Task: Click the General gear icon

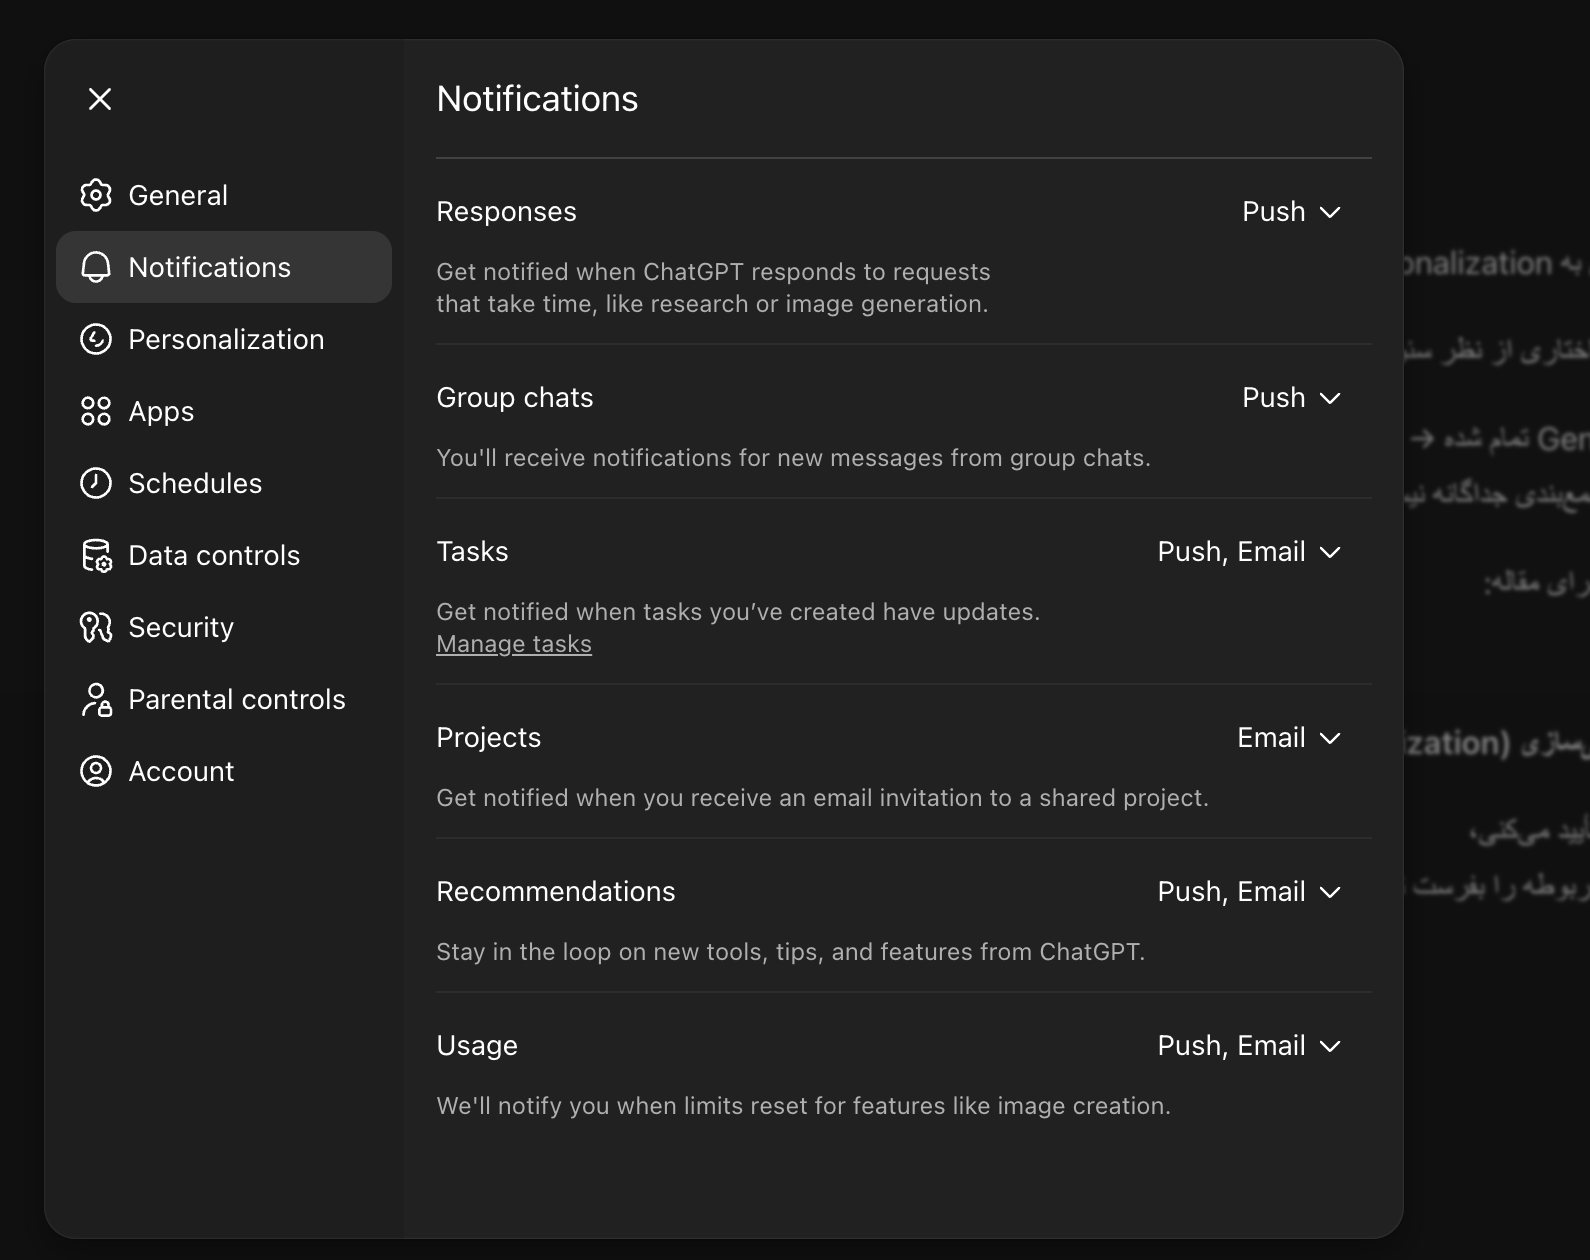Action: (x=96, y=195)
